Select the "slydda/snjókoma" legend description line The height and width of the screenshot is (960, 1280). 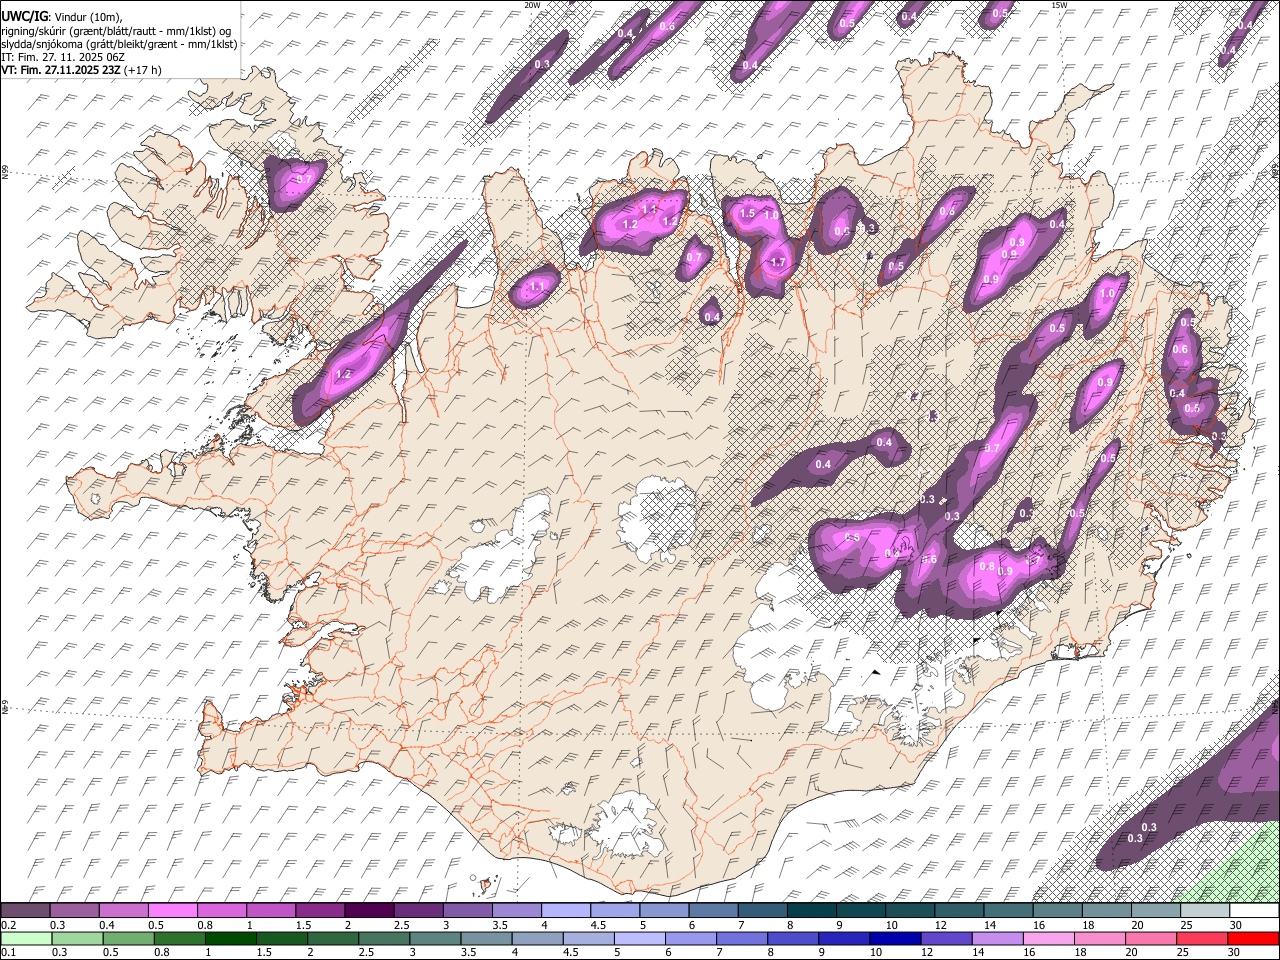click(119, 44)
